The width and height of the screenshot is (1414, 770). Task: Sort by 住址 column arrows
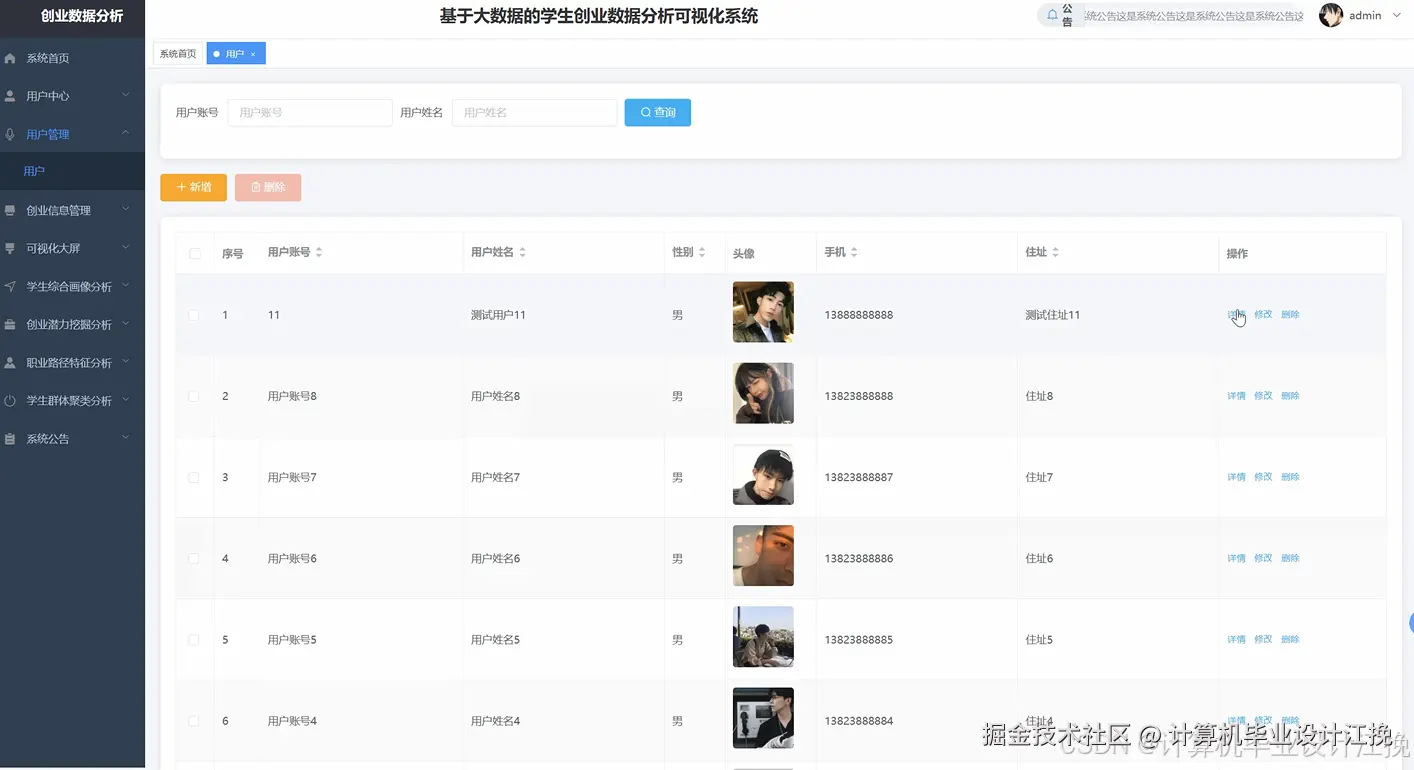tap(1055, 253)
